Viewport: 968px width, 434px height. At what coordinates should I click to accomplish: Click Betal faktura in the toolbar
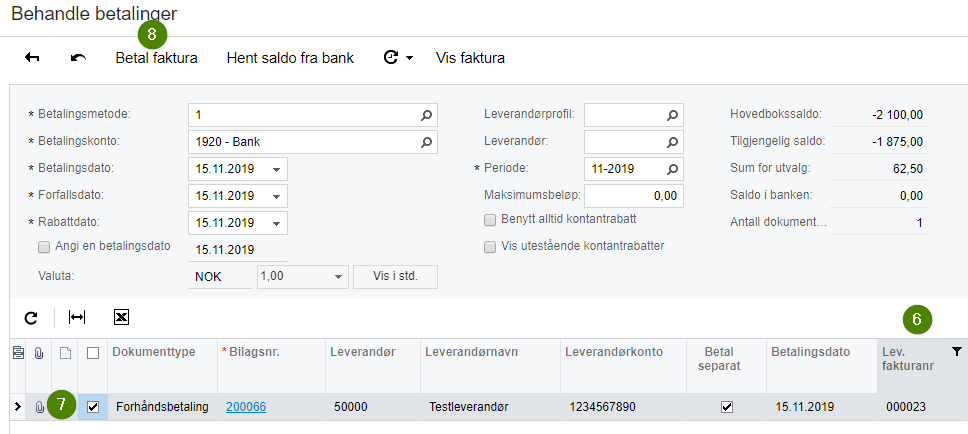pyautogui.click(x=156, y=58)
